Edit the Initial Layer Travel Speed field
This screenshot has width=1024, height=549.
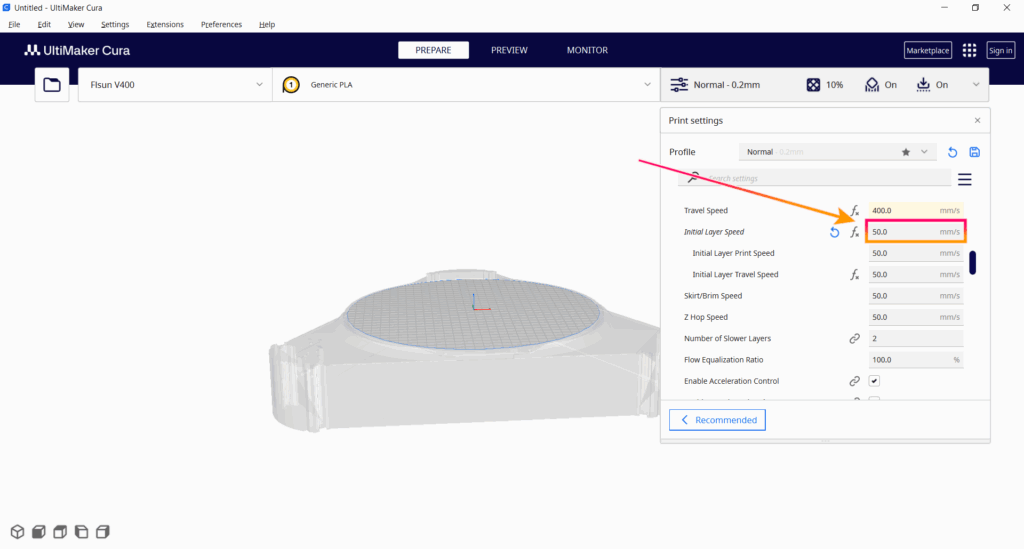click(x=916, y=275)
